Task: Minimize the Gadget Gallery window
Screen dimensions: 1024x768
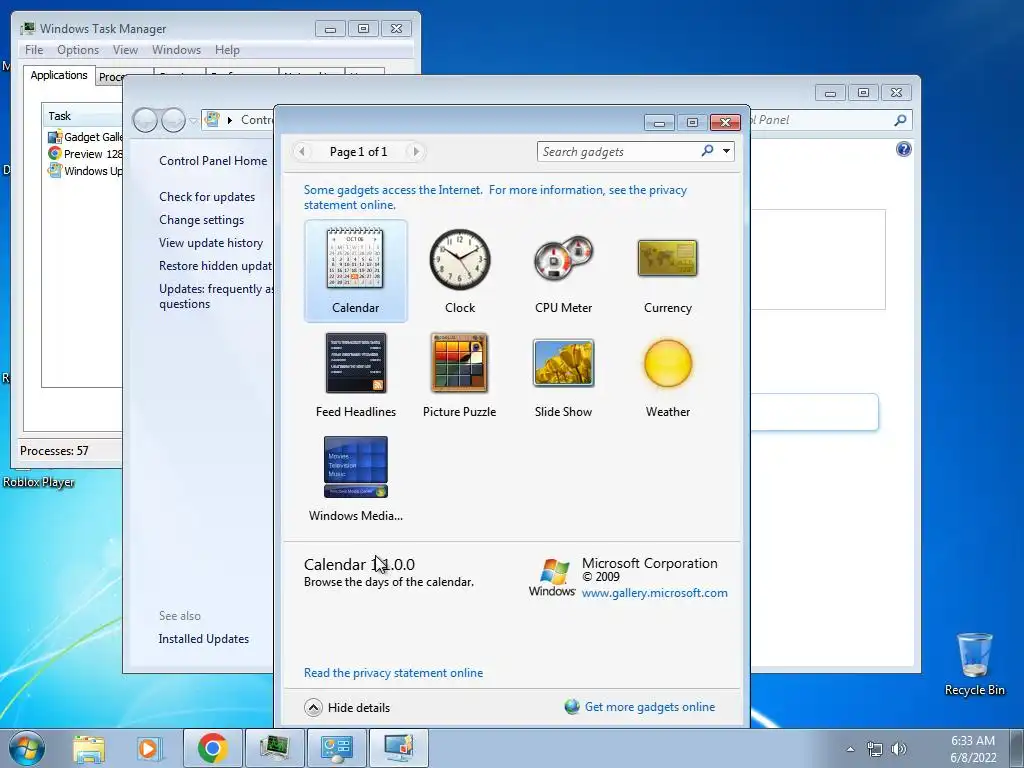Action: (x=660, y=123)
